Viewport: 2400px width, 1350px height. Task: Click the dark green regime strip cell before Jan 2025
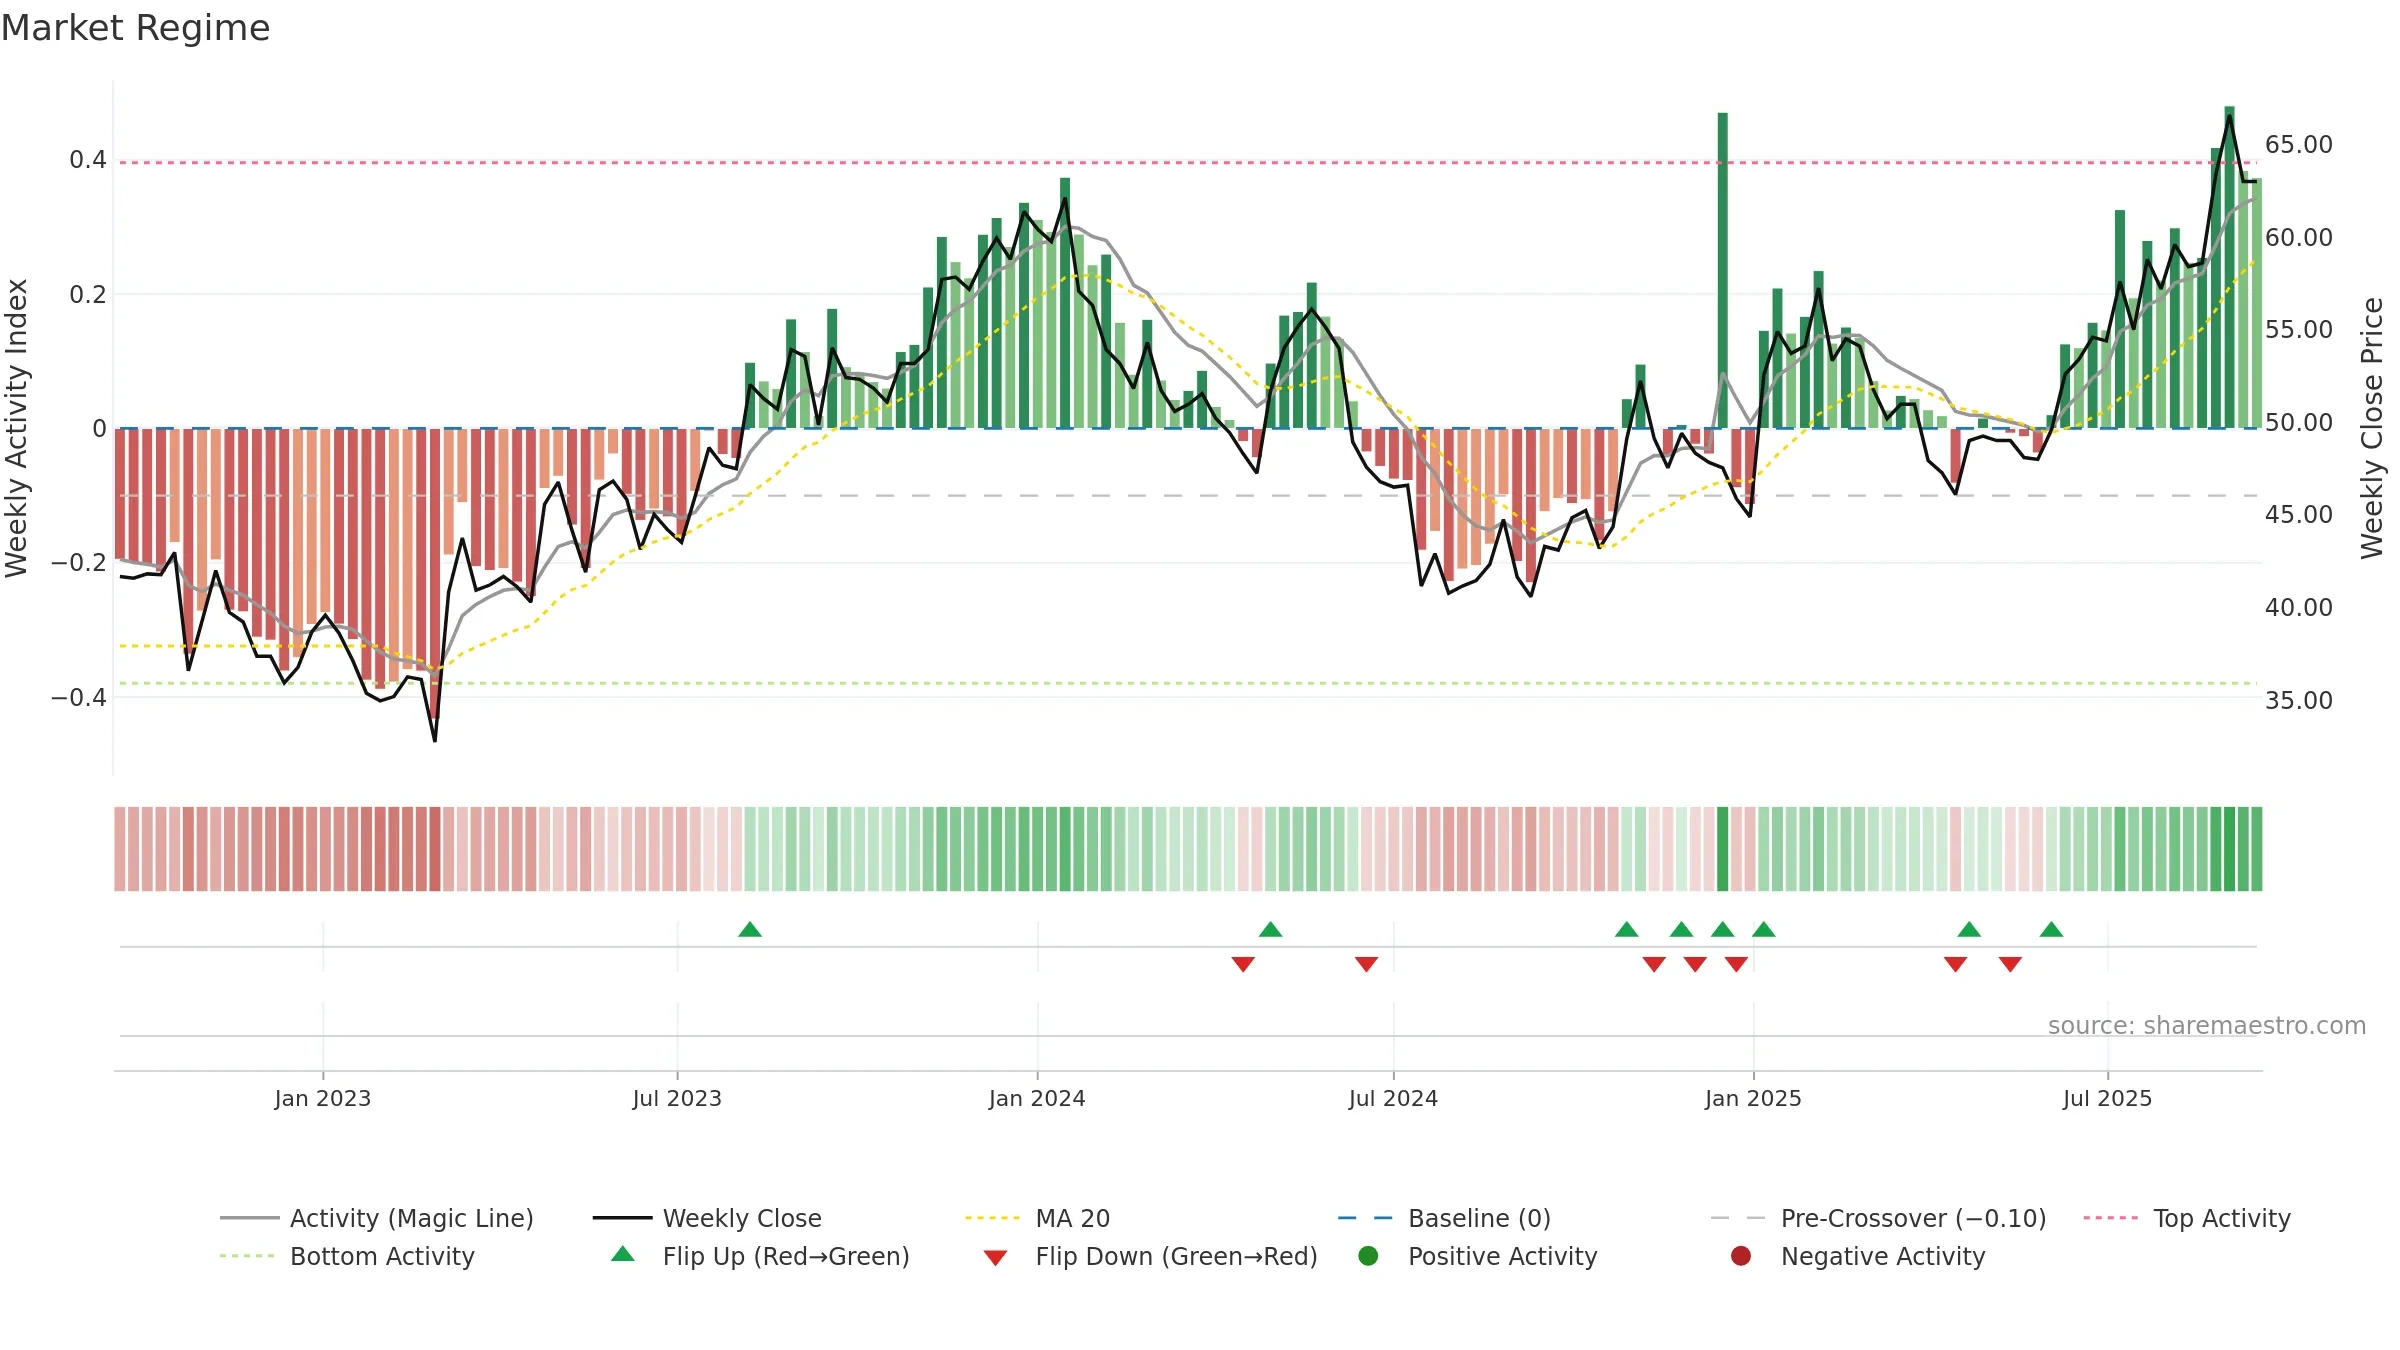click(x=1723, y=849)
